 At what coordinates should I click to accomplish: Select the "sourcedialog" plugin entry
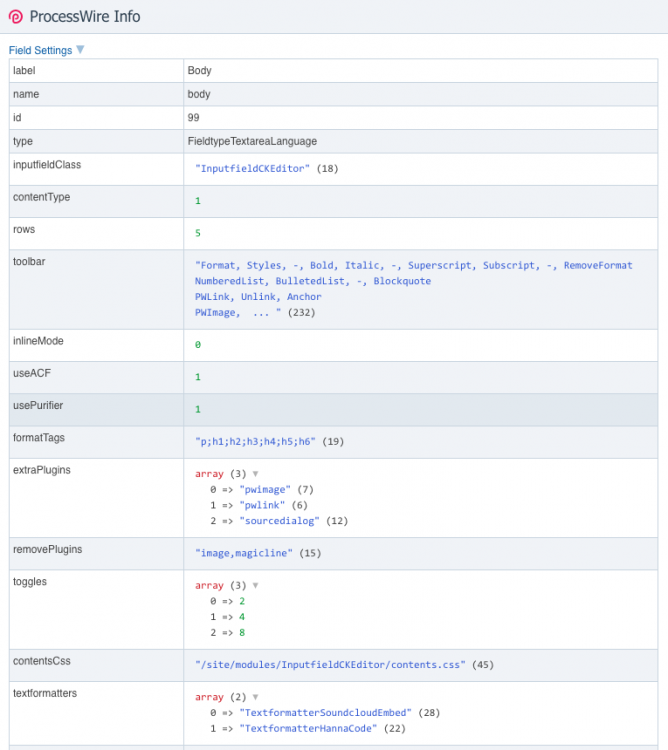click(x=280, y=522)
